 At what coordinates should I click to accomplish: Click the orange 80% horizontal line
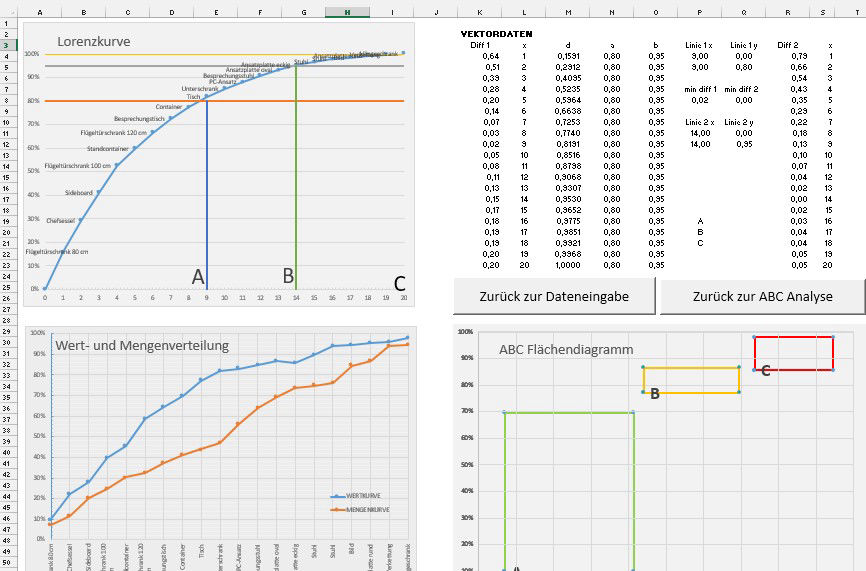click(x=120, y=100)
